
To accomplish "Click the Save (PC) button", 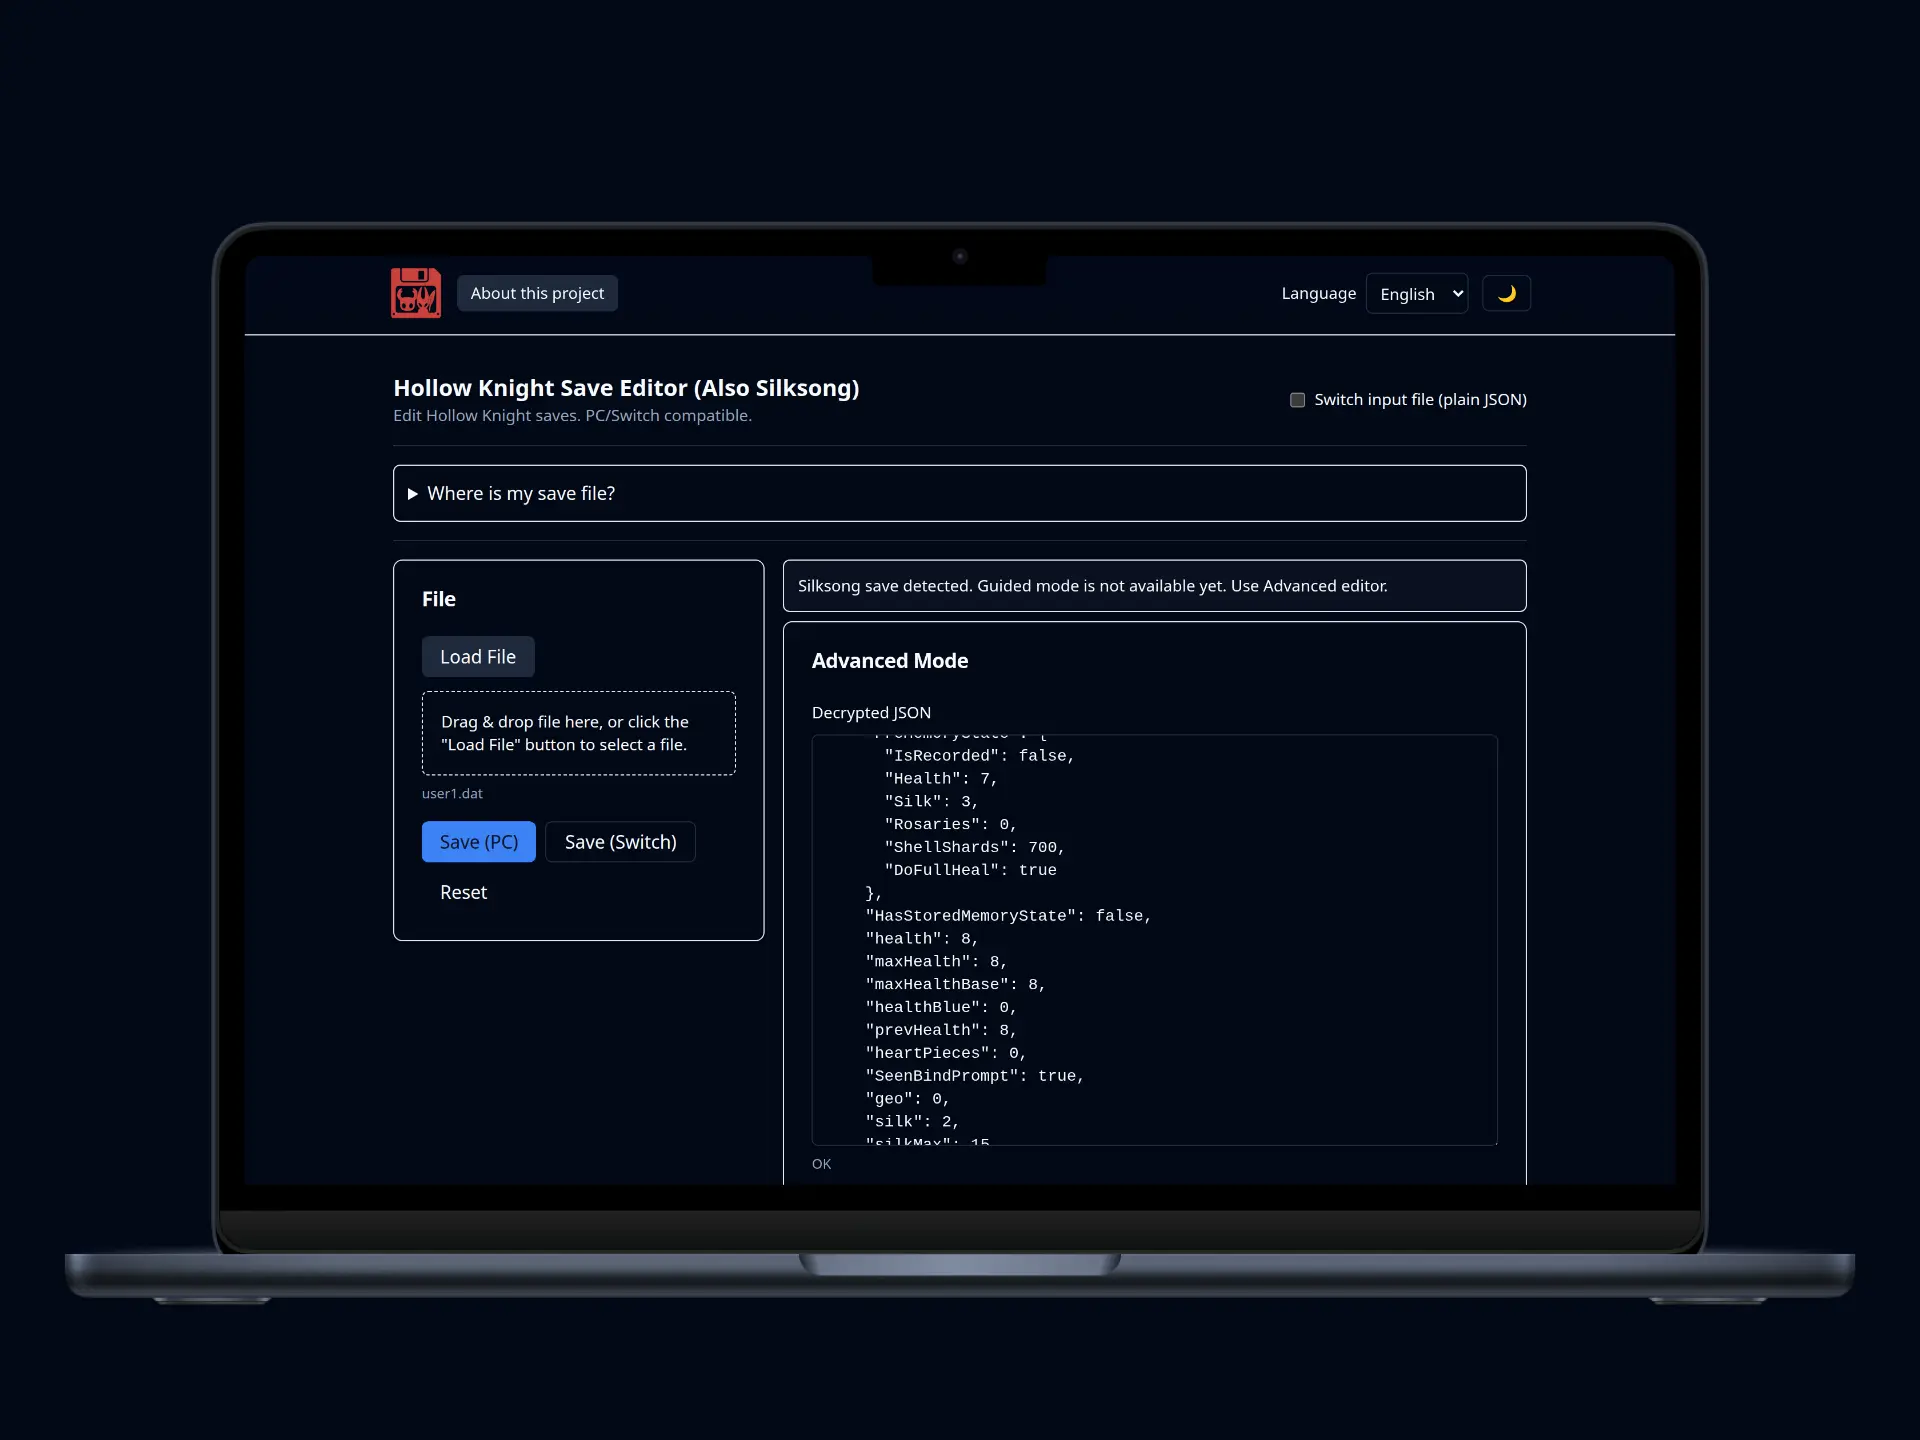I will tap(478, 842).
